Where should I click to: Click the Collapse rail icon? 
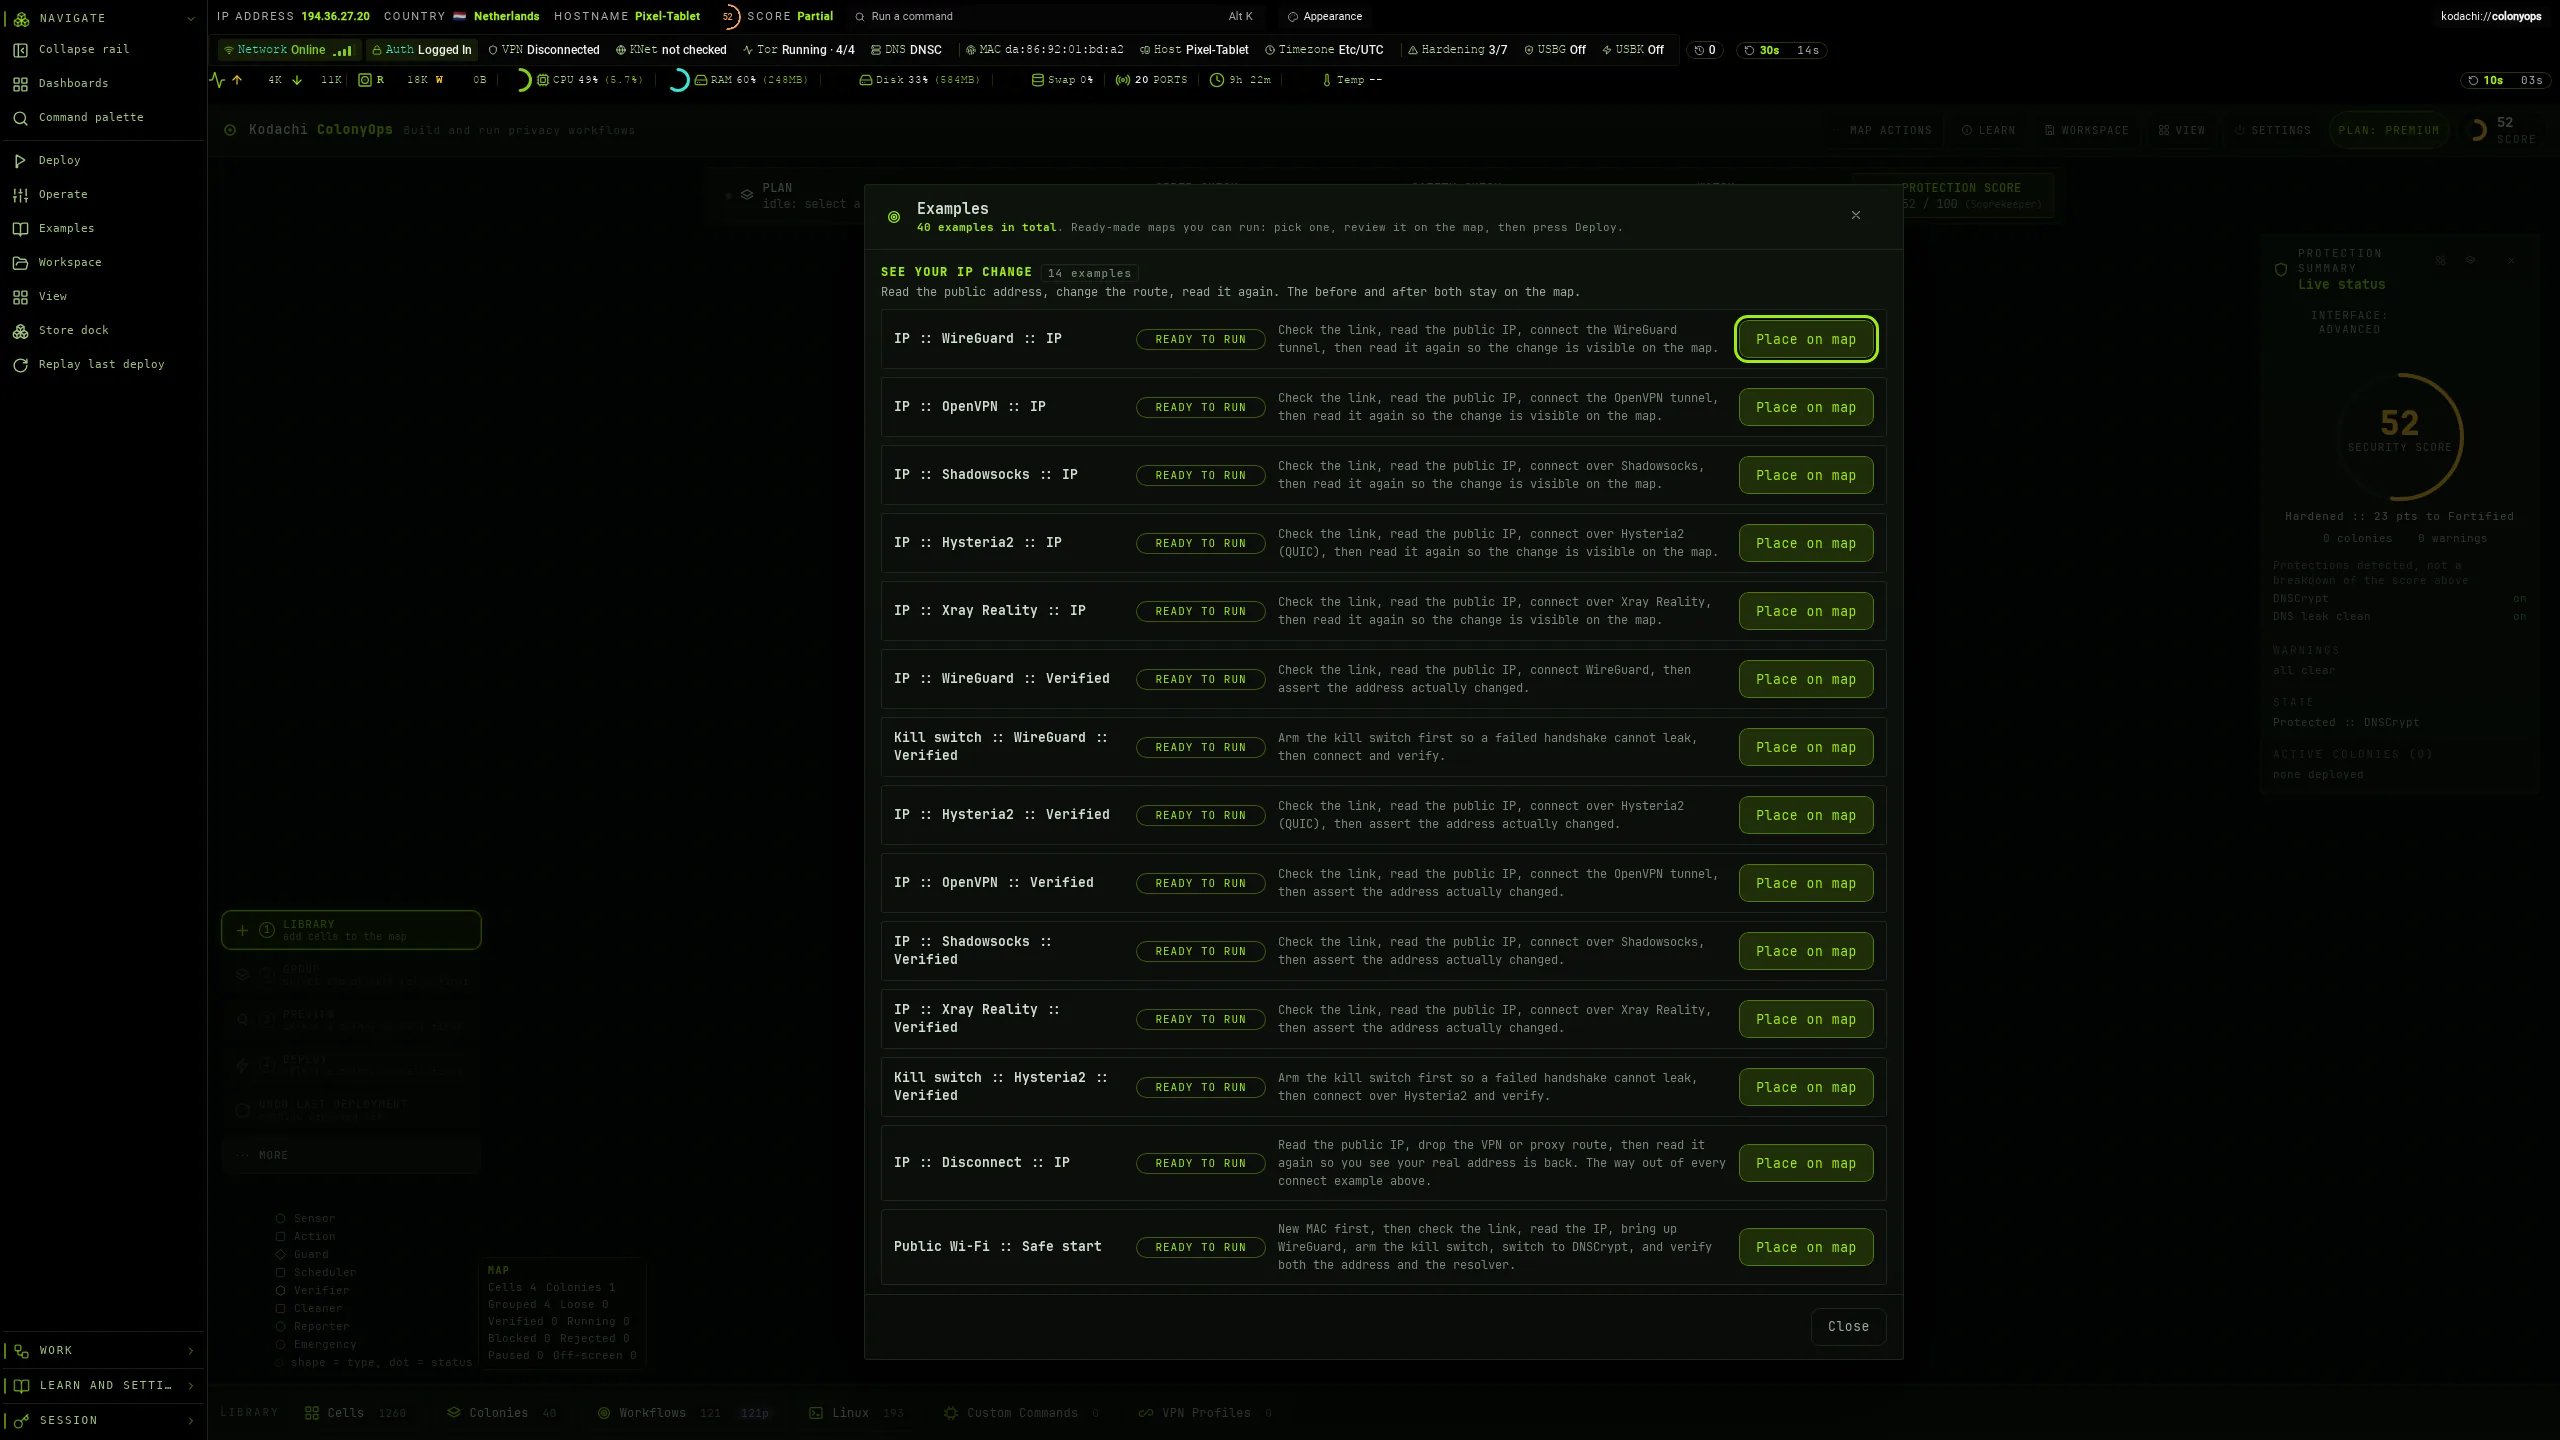click(20, 50)
